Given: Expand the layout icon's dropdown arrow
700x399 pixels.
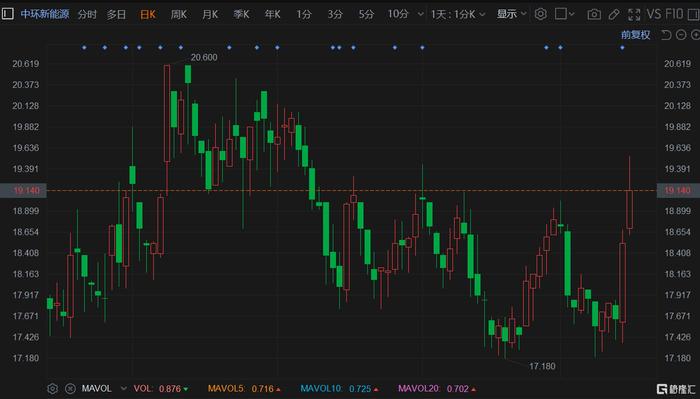Looking at the screenshot, I should pyautogui.click(x=571, y=15).
